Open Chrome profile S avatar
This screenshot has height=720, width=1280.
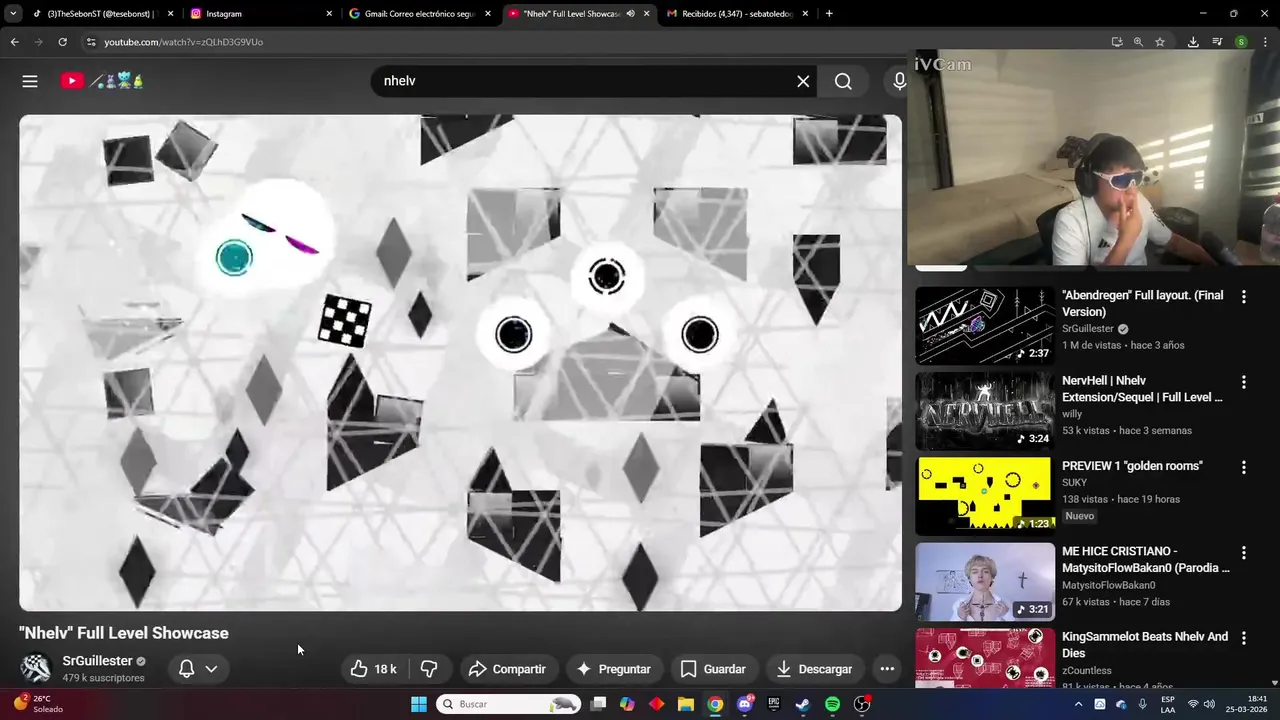pyautogui.click(x=1241, y=42)
